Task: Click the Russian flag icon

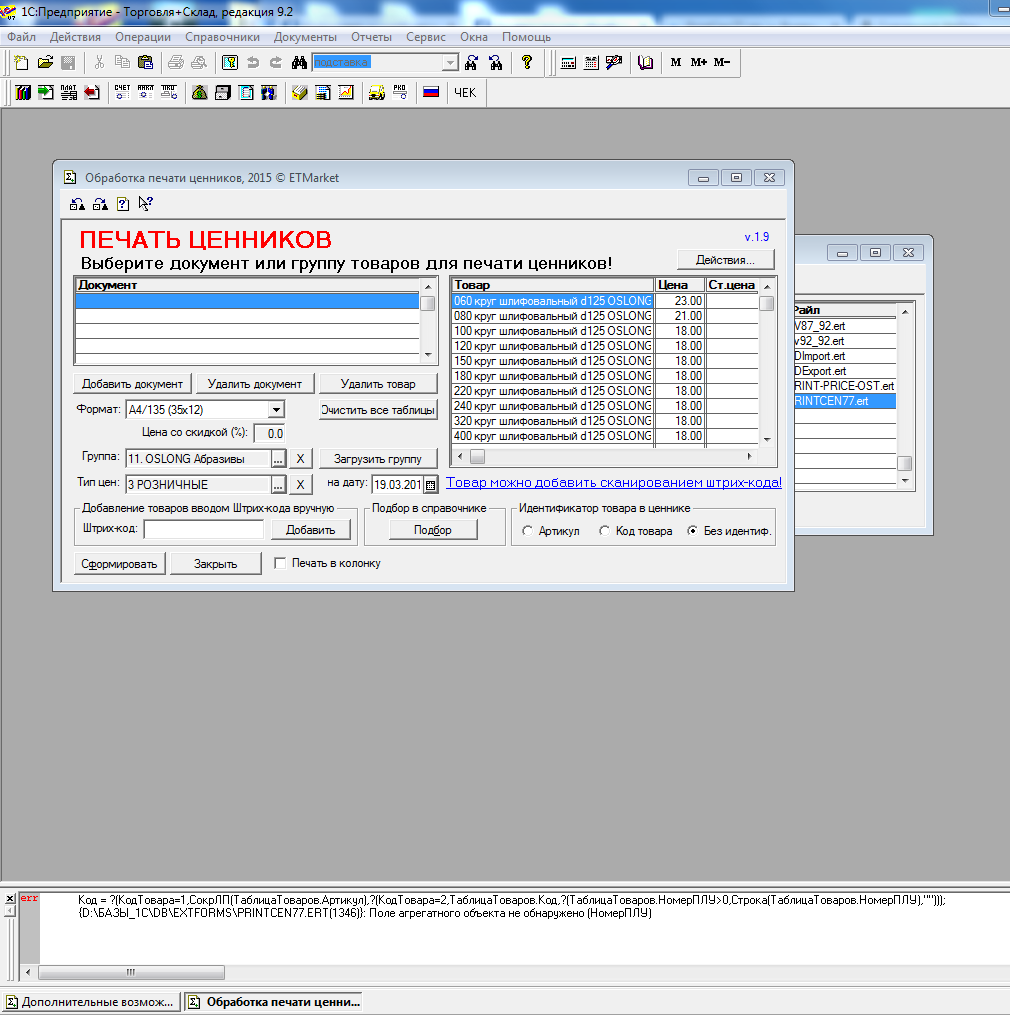Action: 431,93
